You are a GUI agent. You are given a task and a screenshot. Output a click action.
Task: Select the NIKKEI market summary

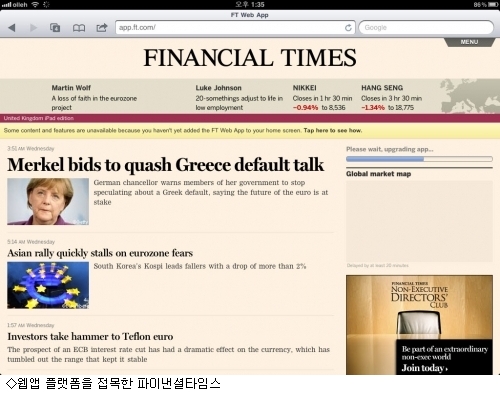322,98
